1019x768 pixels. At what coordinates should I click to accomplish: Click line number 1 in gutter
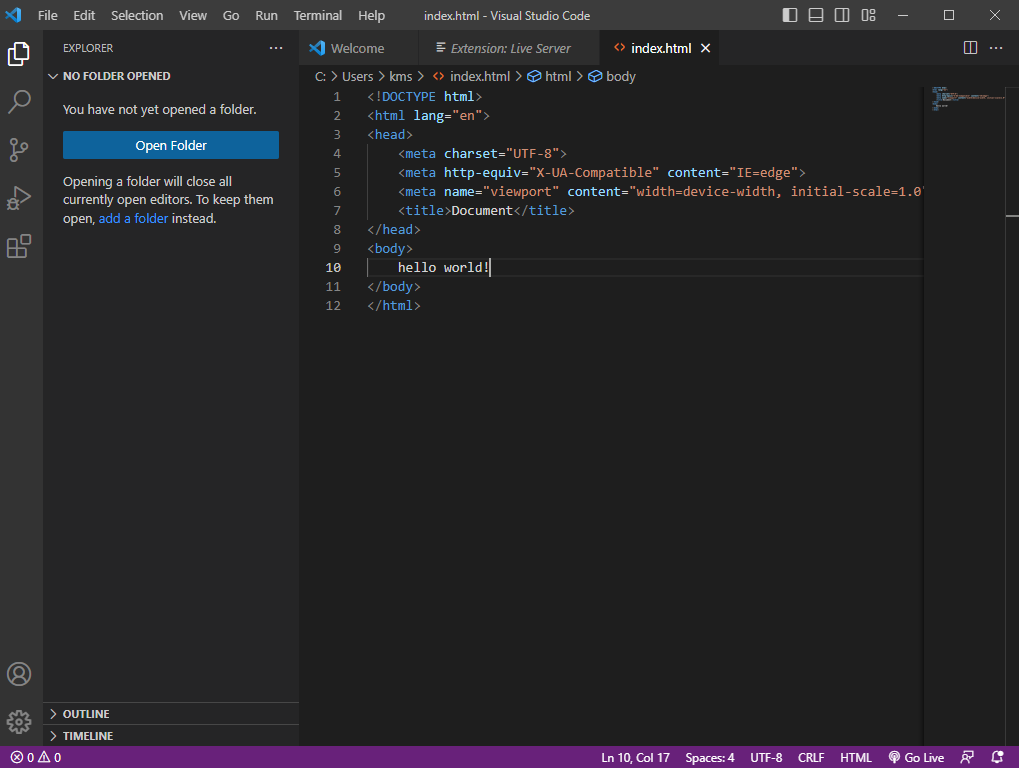coord(337,96)
